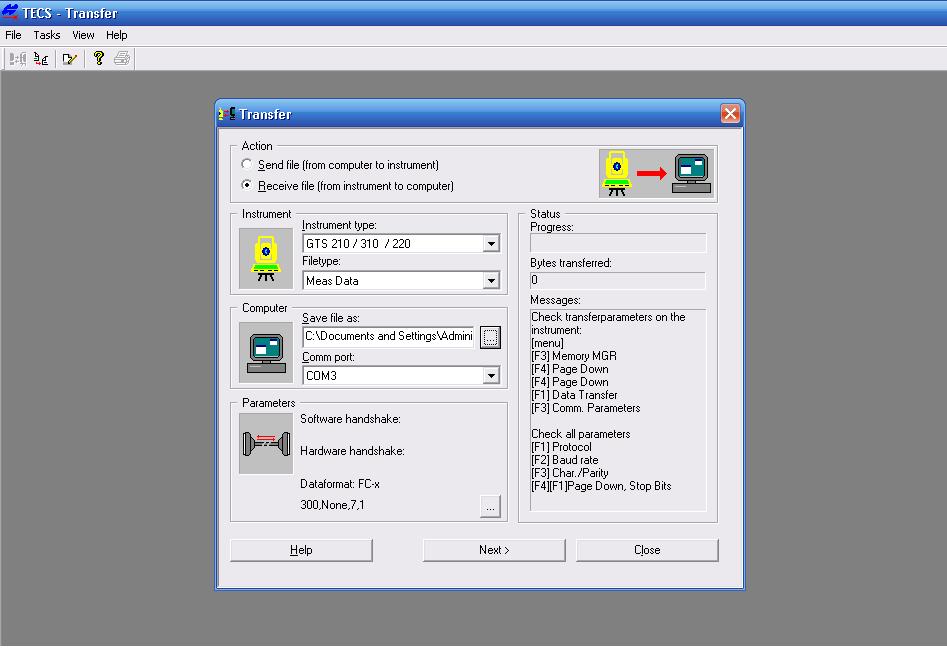Click the file conversion toolbar icon
Screen dimensions: 947x652
pos(41,59)
